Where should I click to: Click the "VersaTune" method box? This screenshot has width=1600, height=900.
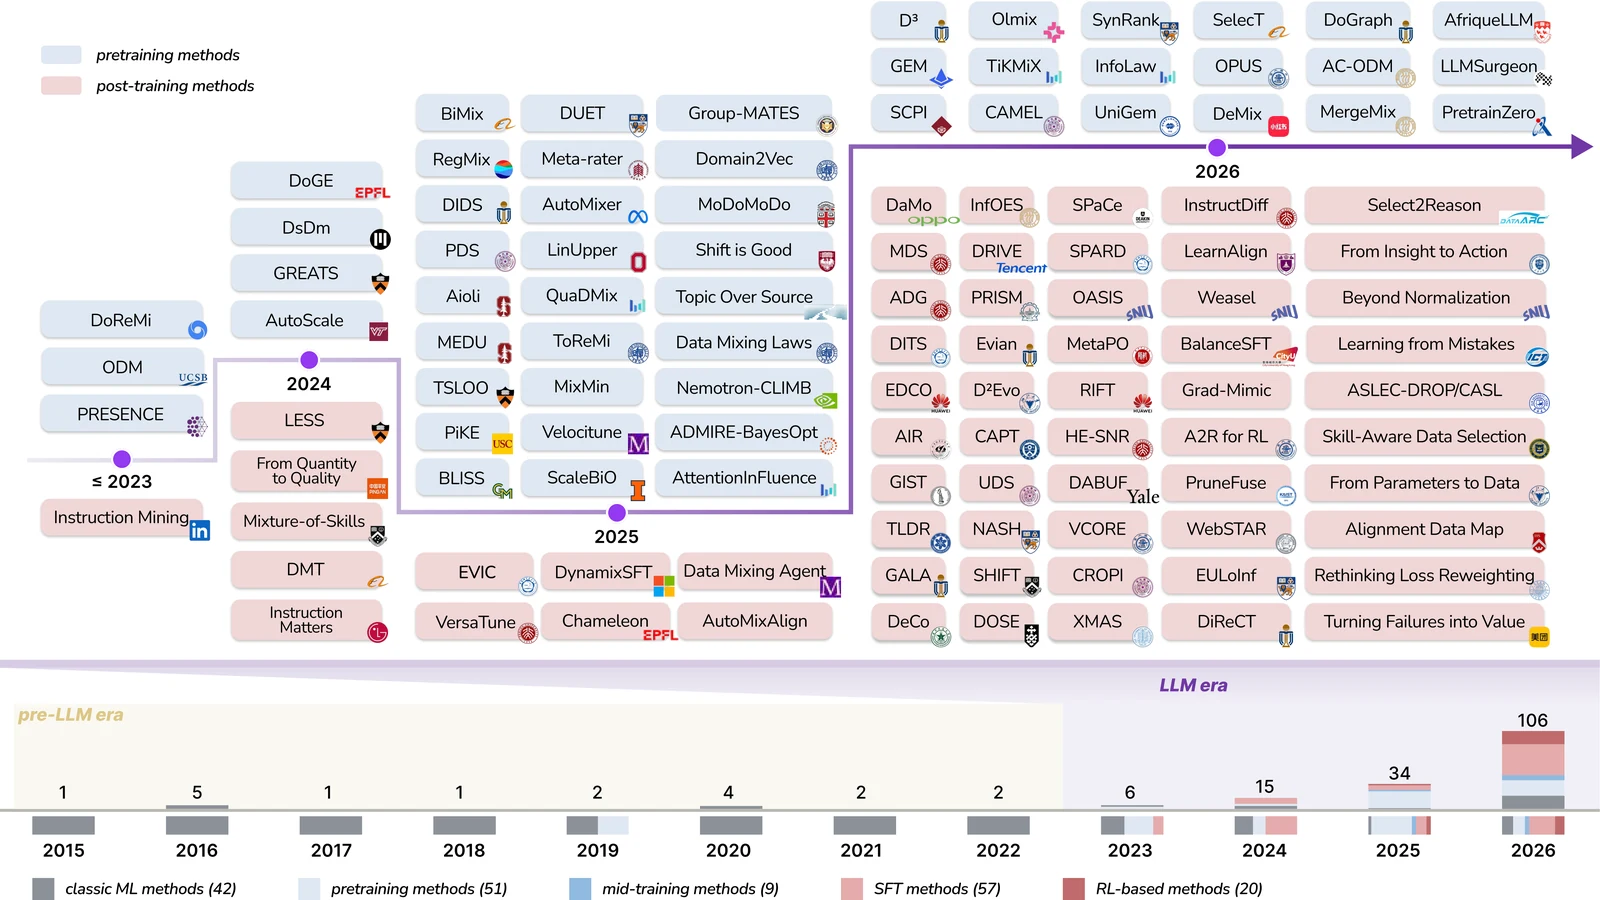[475, 622]
